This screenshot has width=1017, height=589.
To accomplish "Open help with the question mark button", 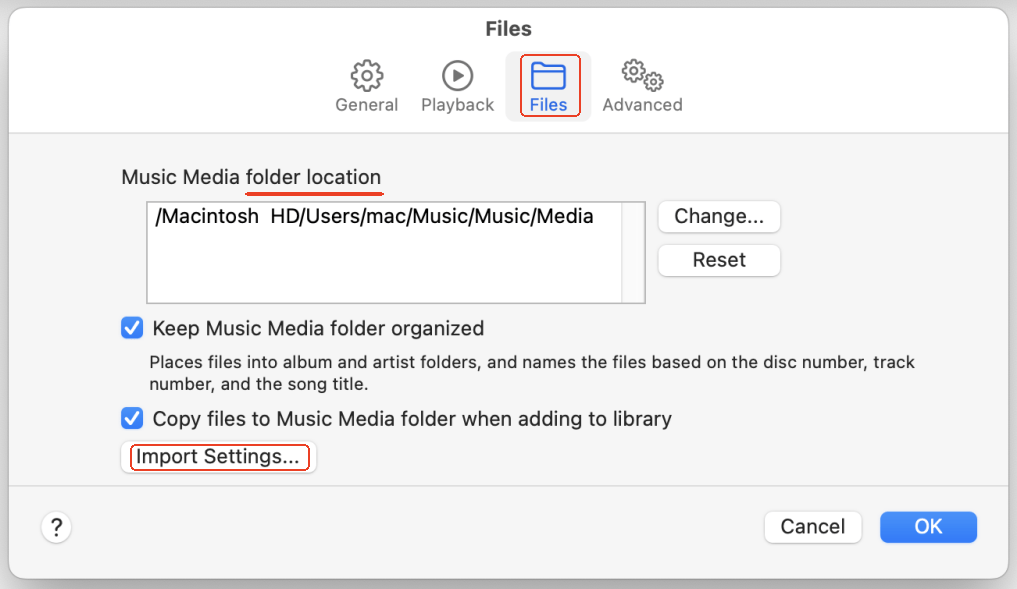I will (56, 527).
